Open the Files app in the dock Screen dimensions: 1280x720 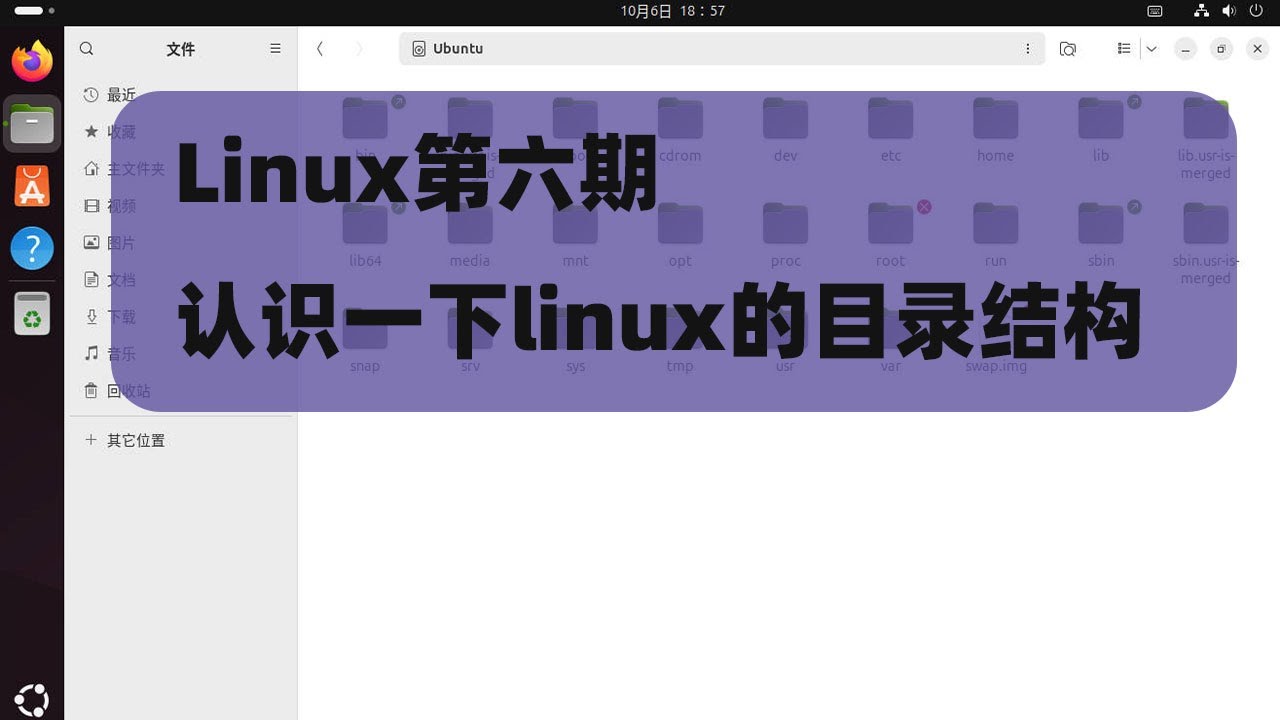coord(32,124)
